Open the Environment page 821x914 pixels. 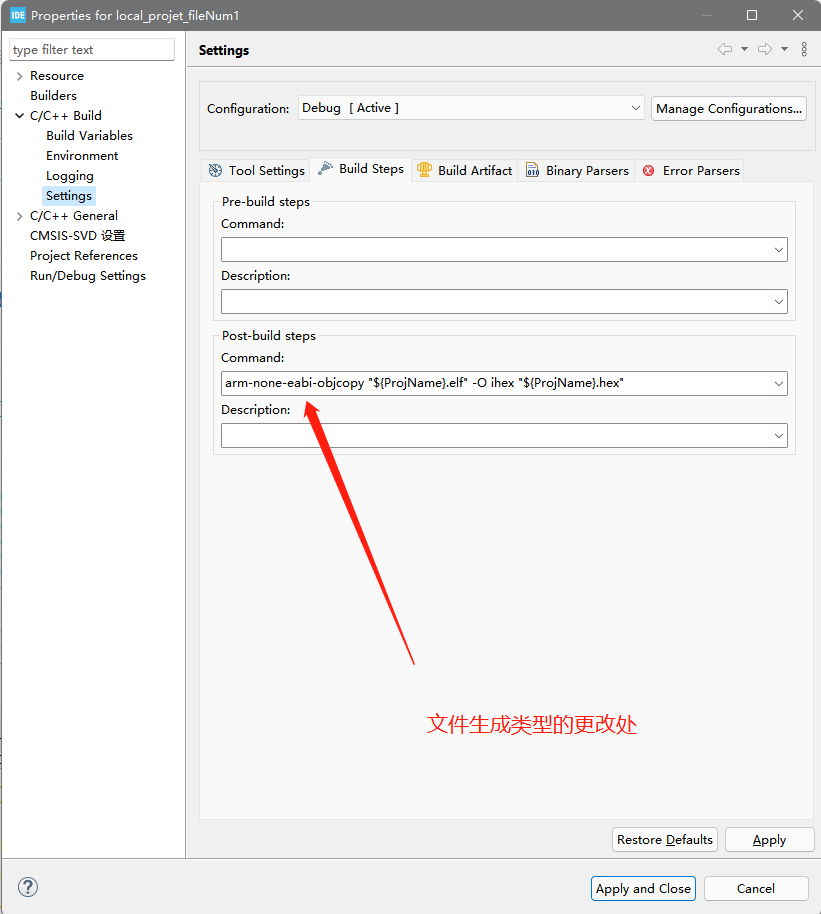(x=82, y=156)
